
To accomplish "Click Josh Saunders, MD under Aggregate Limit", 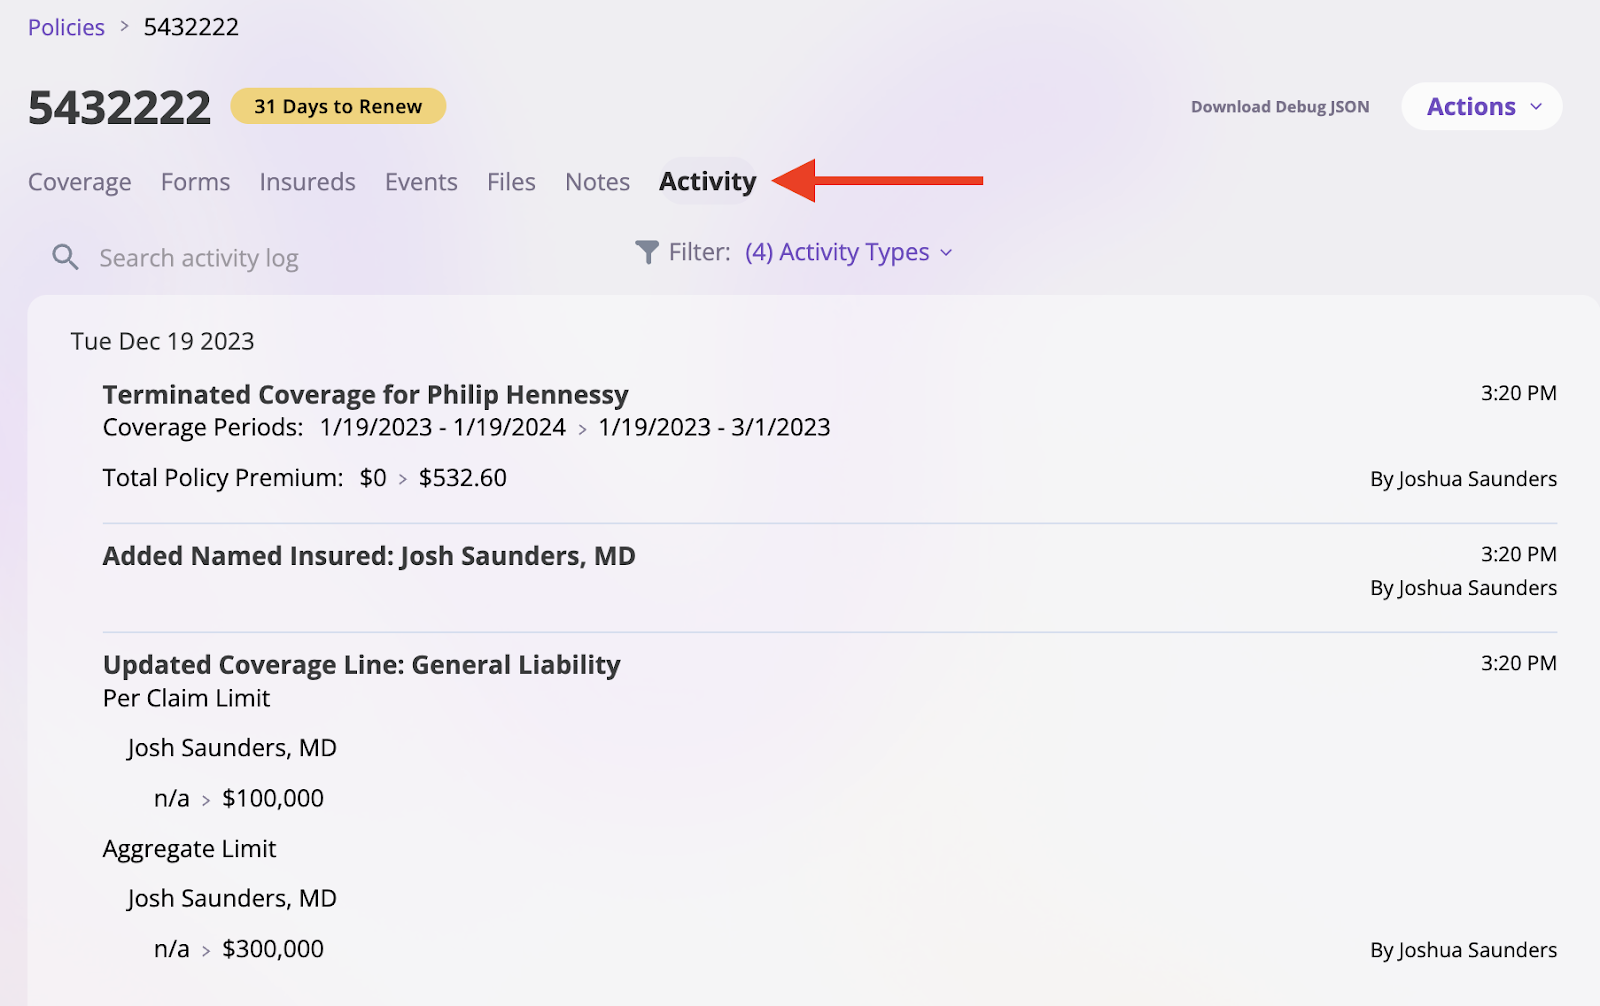I will [232, 898].
